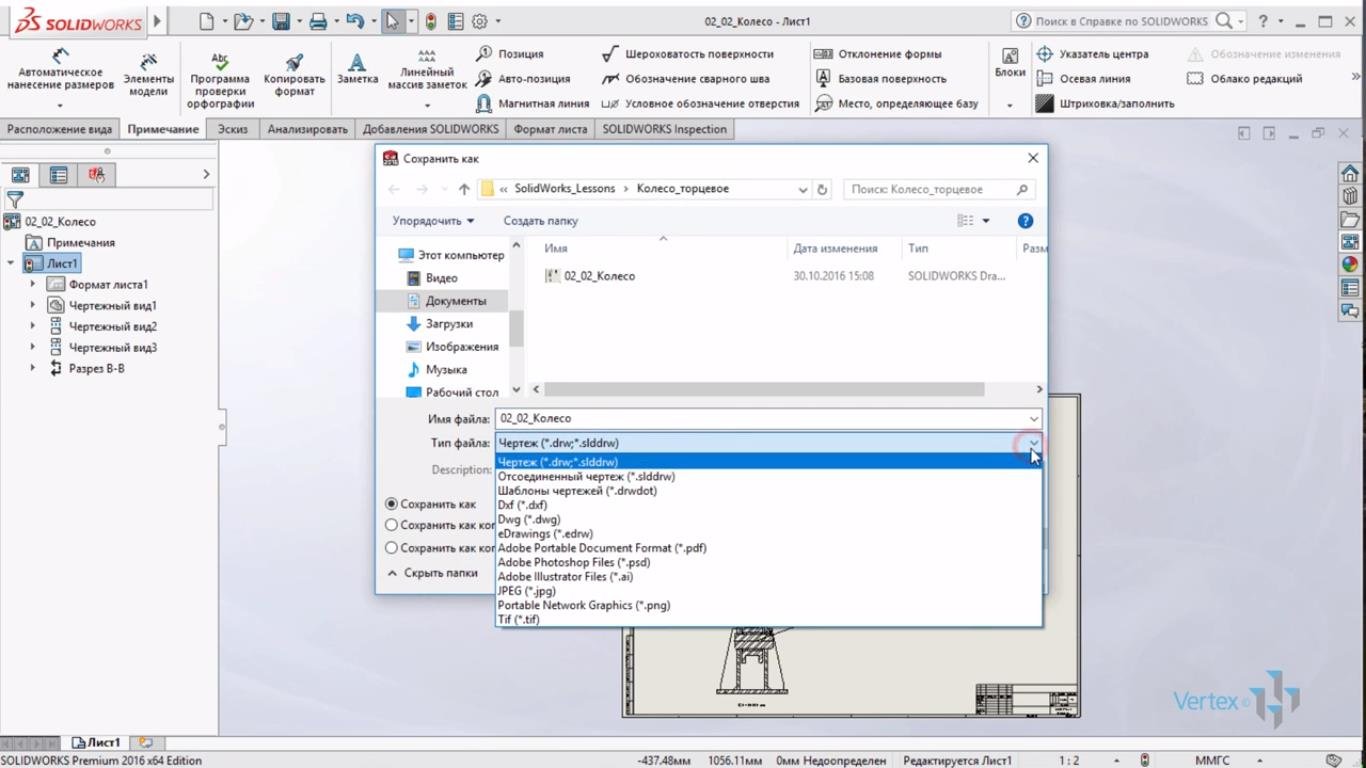Switch to SOLIDWORKS Inspection tab

point(665,129)
